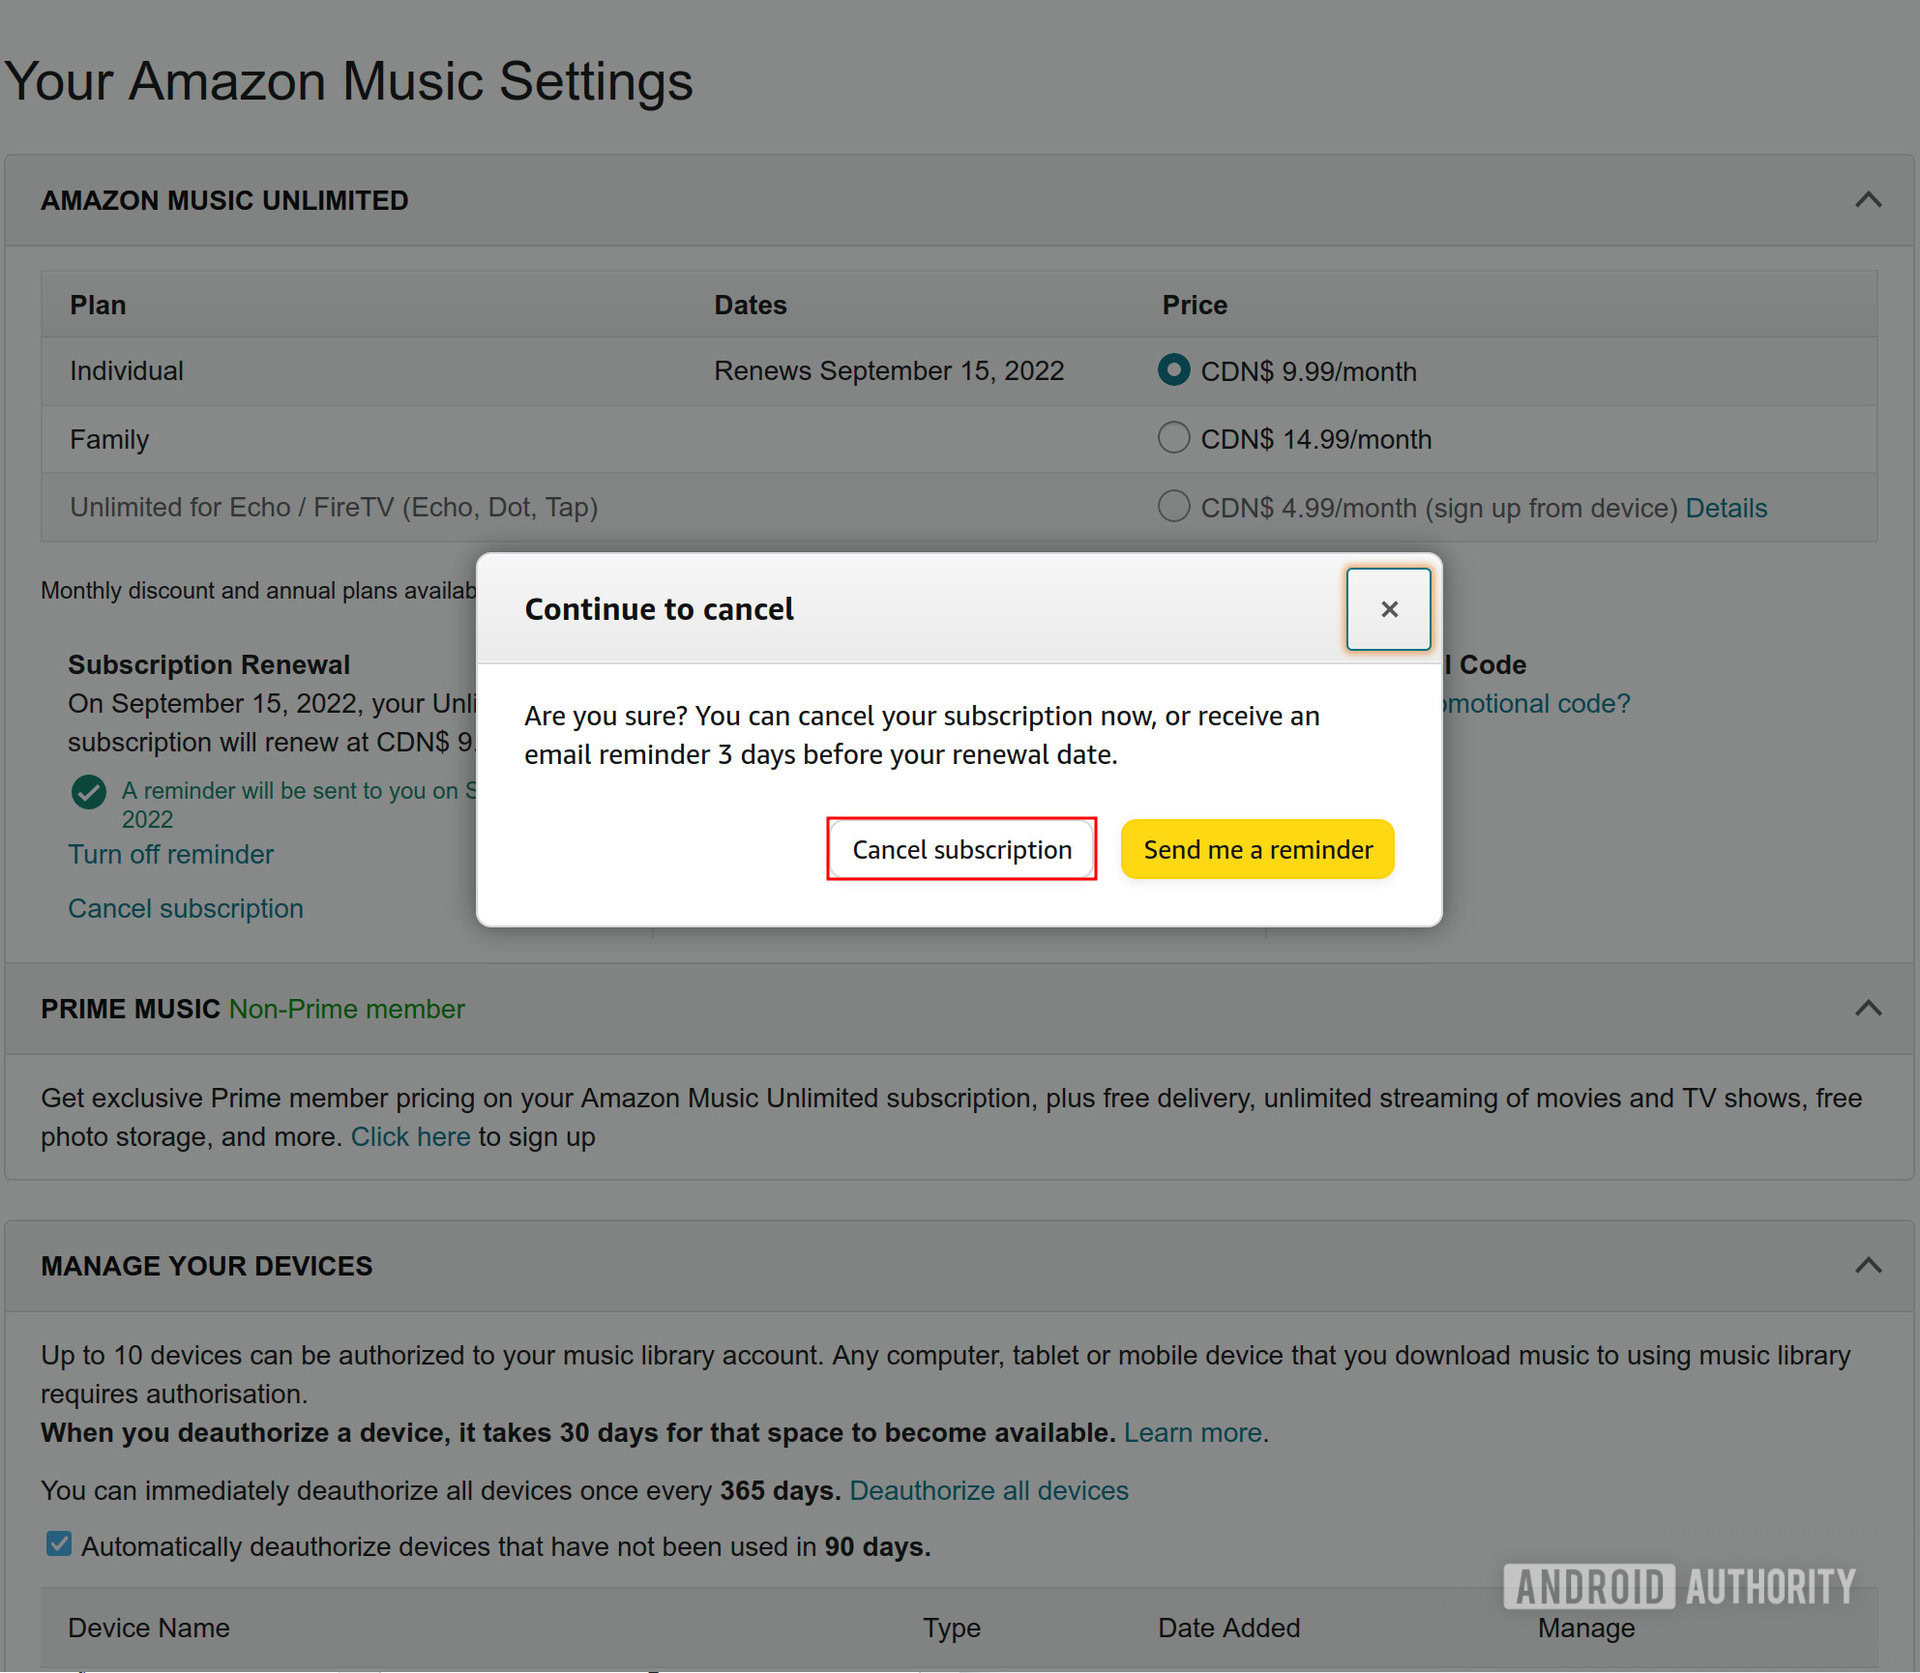The height and width of the screenshot is (1673, 1920).
Task: Select the Individual CDN$ 9.99/month plan
Action: (x=1173, y=370)
